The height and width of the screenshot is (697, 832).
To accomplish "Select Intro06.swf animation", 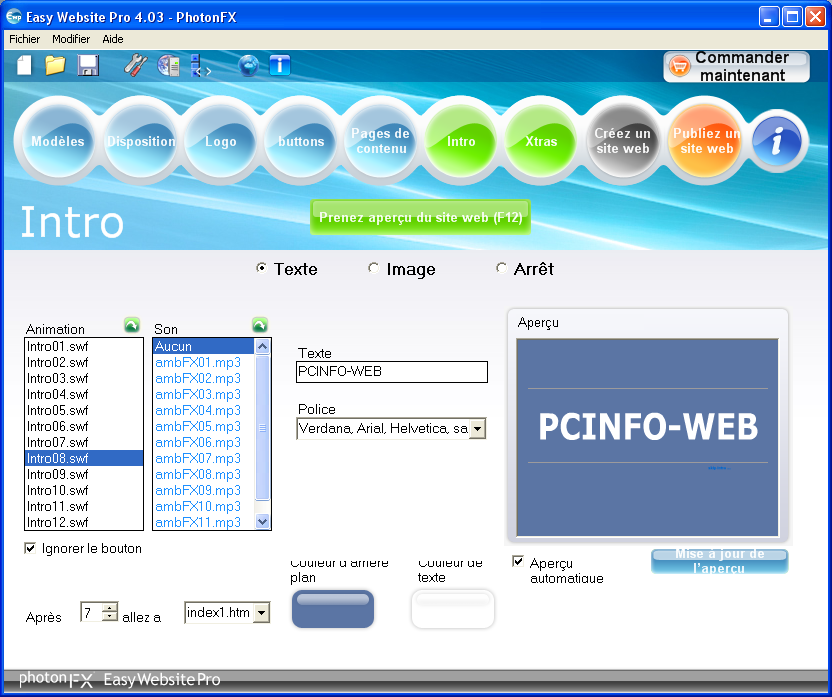I will (84, 426).
